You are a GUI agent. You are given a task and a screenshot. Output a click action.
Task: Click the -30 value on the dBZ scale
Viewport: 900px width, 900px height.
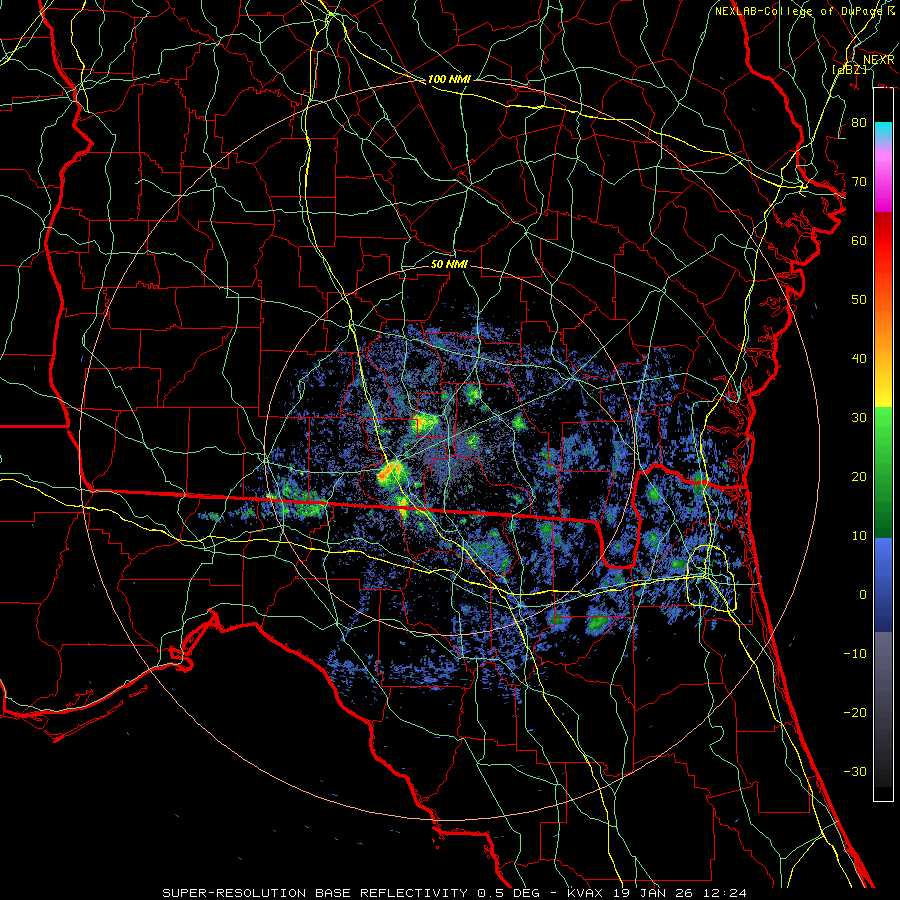(855, 771)
